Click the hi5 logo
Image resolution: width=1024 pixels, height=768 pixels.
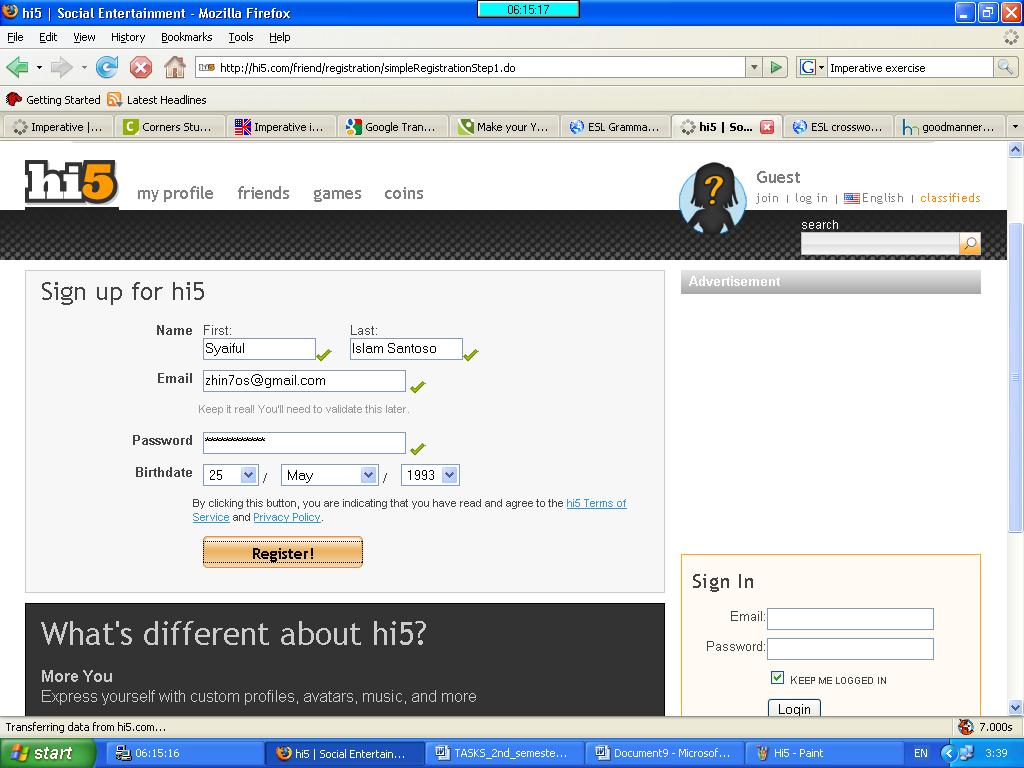pos(71,182)
